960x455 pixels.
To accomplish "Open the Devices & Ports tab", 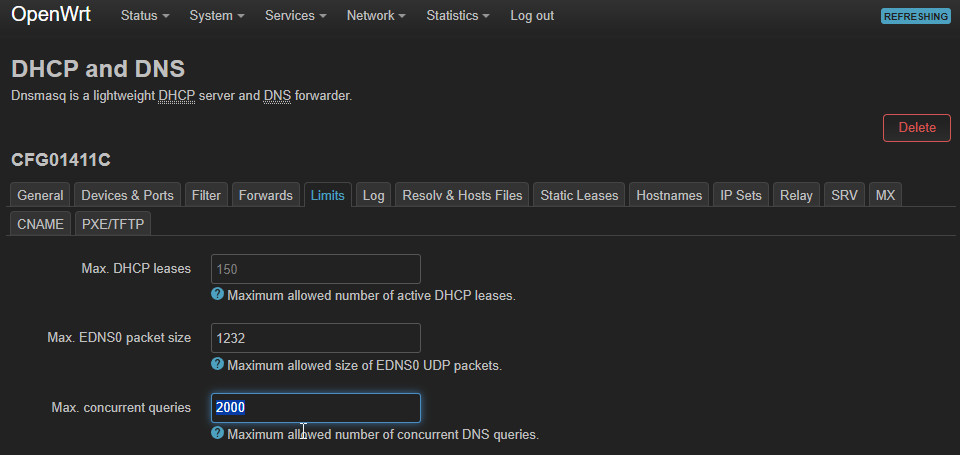I will (x=127, y=195).
